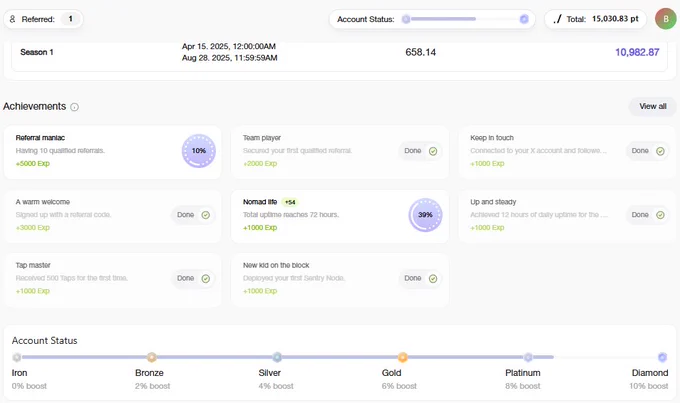Click New kid on the block checkmark
The height and width of the screenshot is (403, 680).
(433, 278)
